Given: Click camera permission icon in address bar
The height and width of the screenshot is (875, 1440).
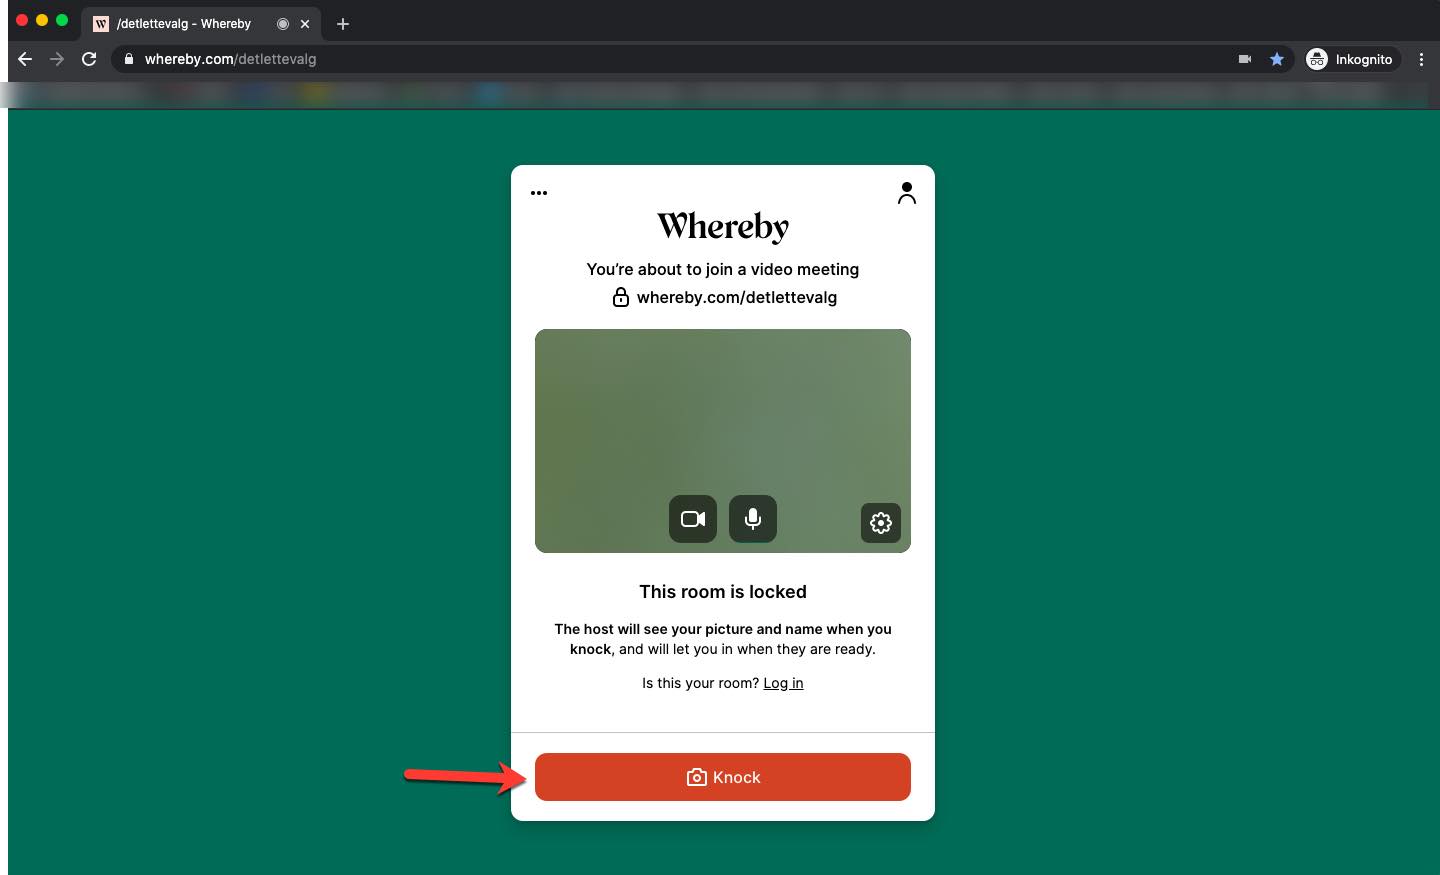Looking at the screenshot, I should point(1244,59).
